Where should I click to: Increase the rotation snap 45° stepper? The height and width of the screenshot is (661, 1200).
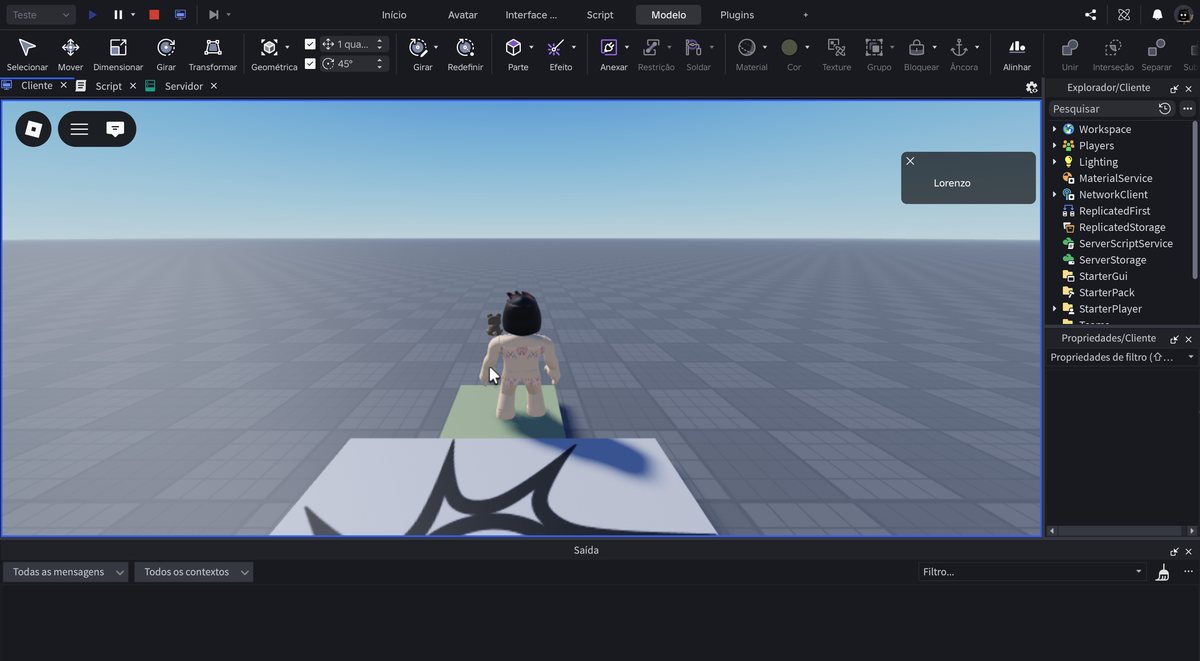[380, 60]
